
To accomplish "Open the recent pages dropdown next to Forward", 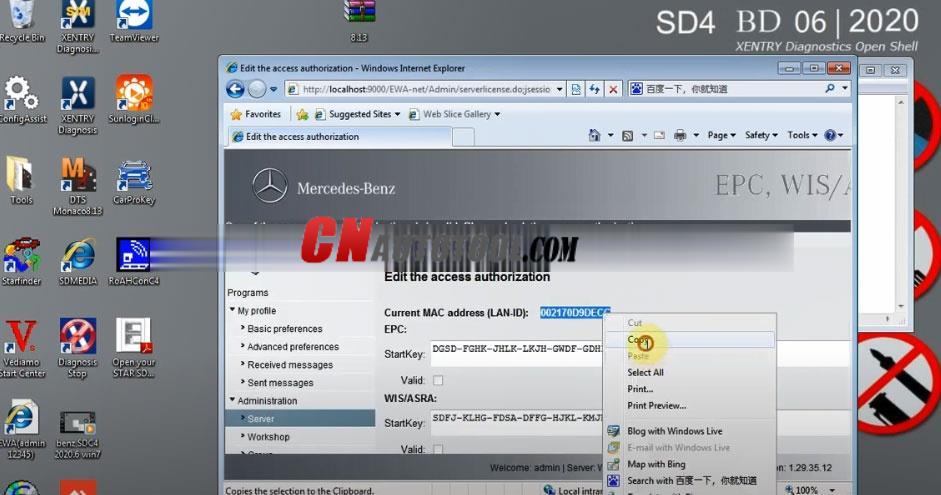I will [x=274, y=89].
